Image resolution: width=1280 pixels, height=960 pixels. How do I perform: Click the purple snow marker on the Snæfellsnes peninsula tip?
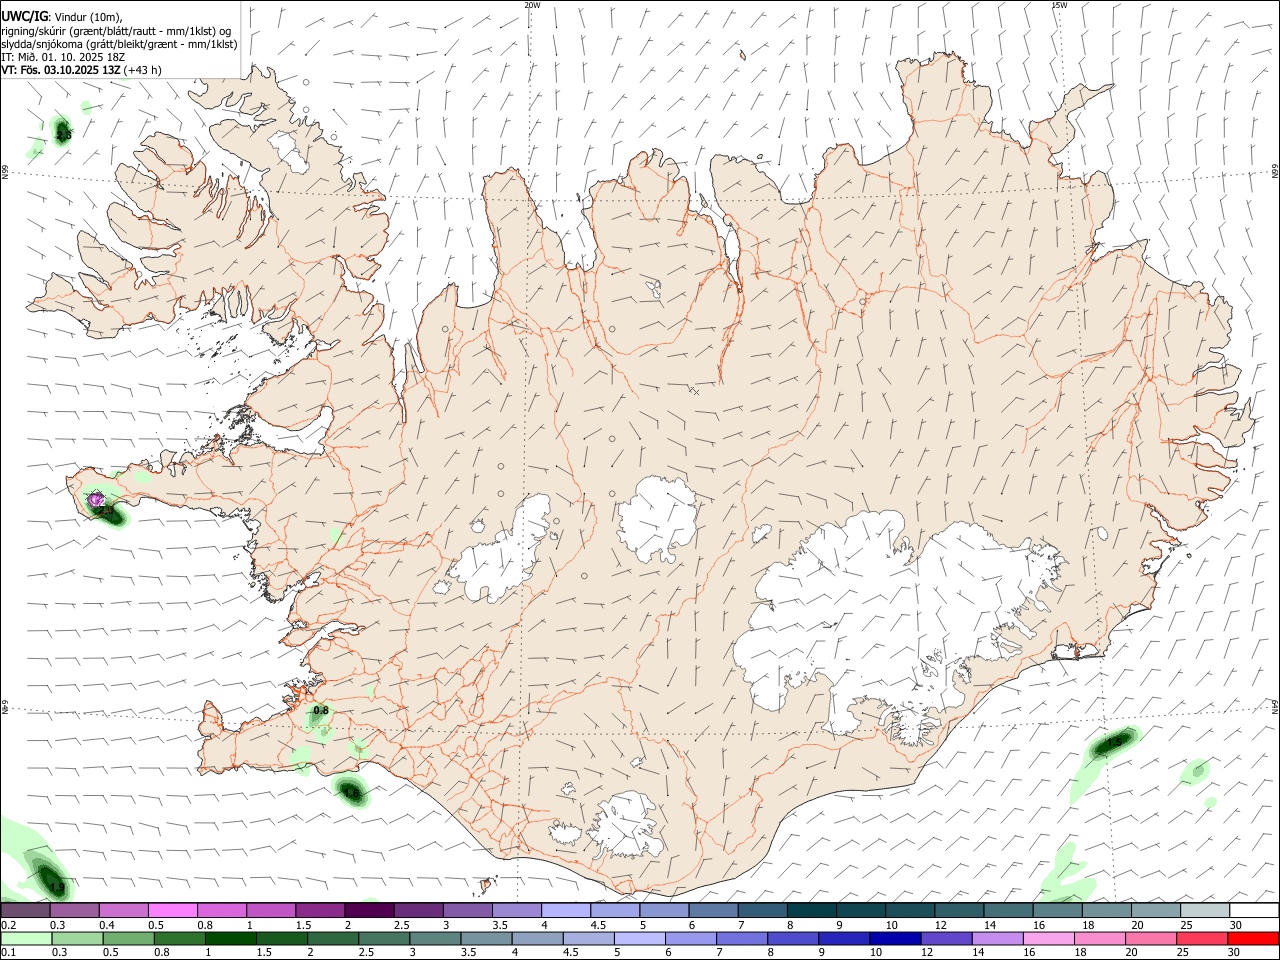[96, 499]
